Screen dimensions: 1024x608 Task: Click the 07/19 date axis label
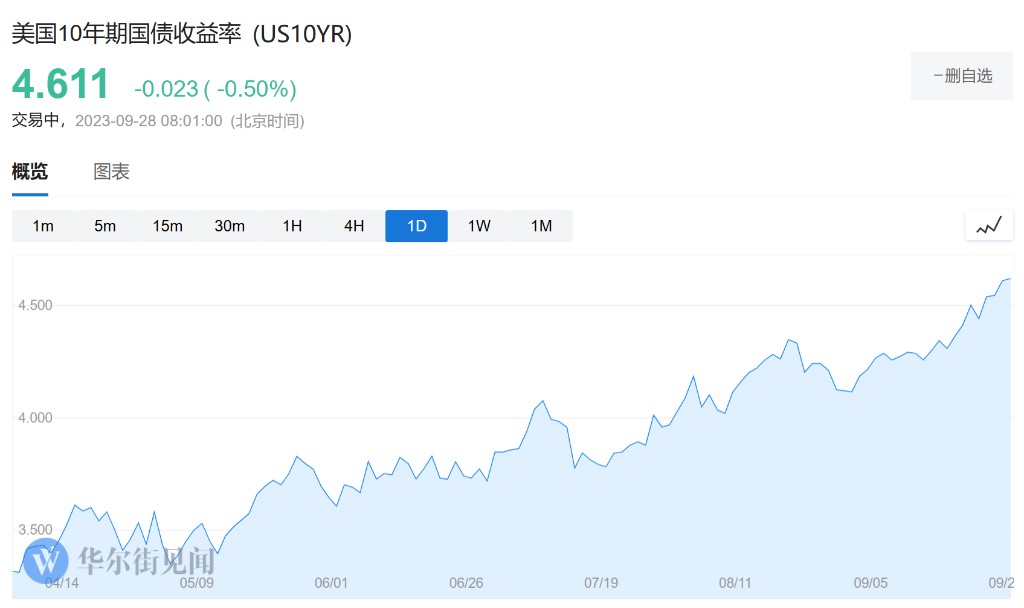click(601, 583)
